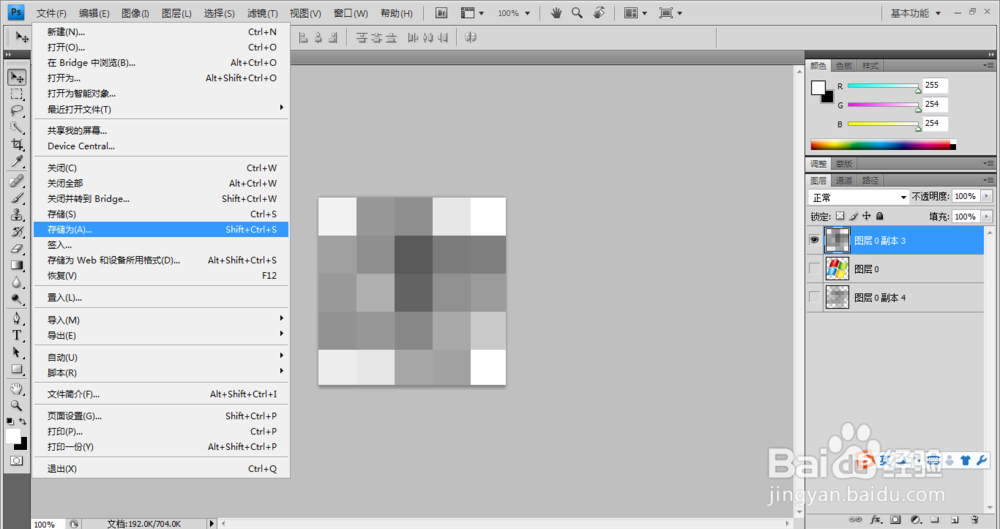Add a layer style with fx button
The height and width of the screenshot is (529, 1000).
pyautogui.click(x=876, y=520)
